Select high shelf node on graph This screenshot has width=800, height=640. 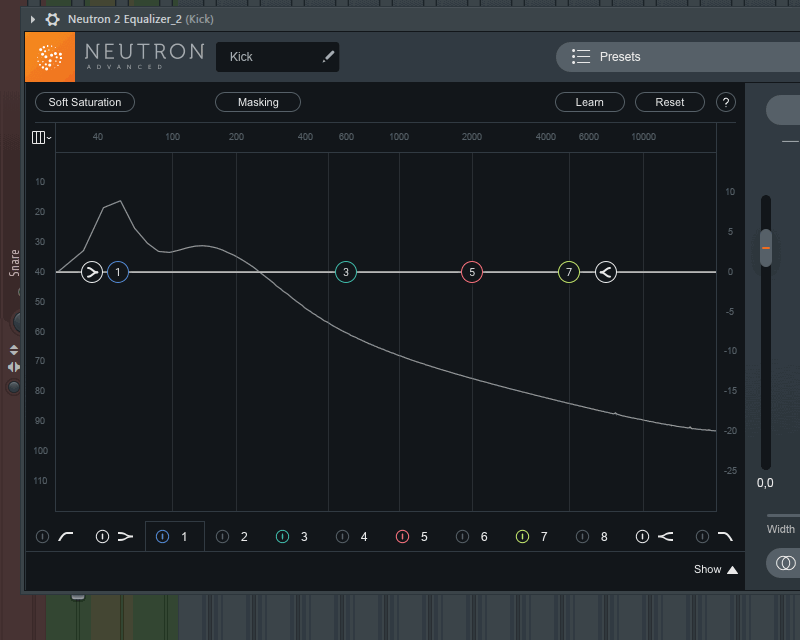[x=606, y=272]
